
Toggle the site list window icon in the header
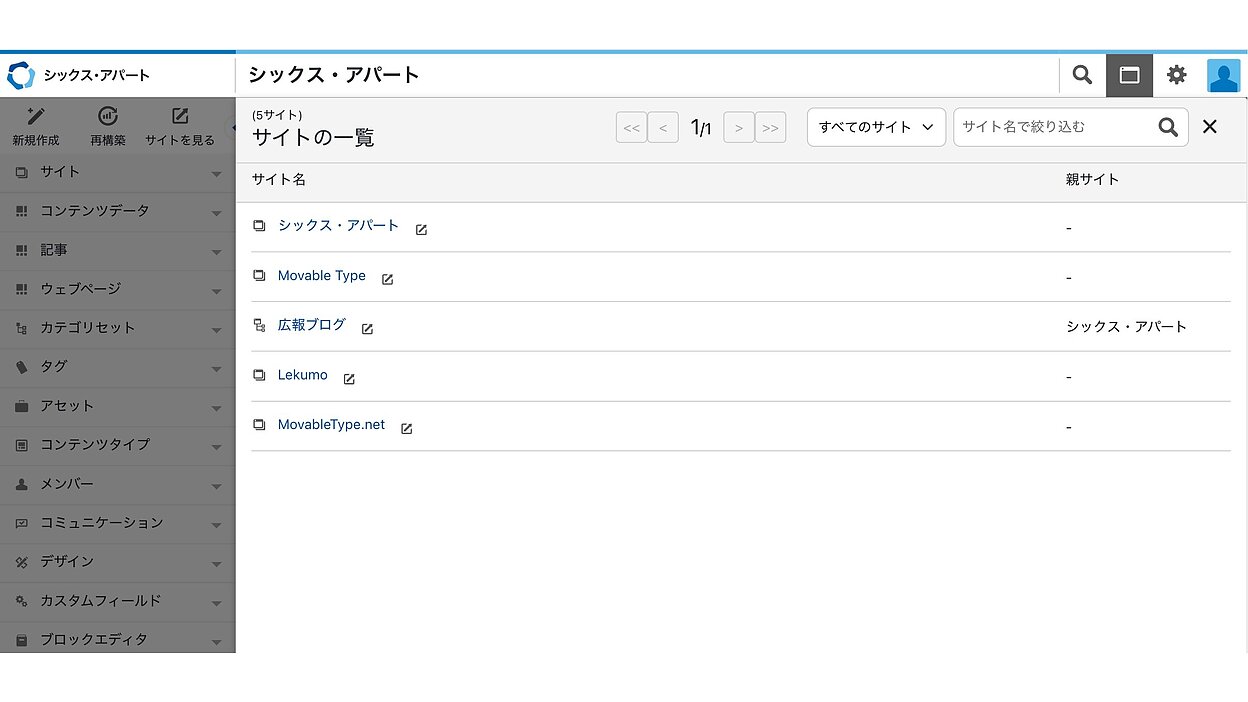pyautogui.click(x=1129, y=75)
